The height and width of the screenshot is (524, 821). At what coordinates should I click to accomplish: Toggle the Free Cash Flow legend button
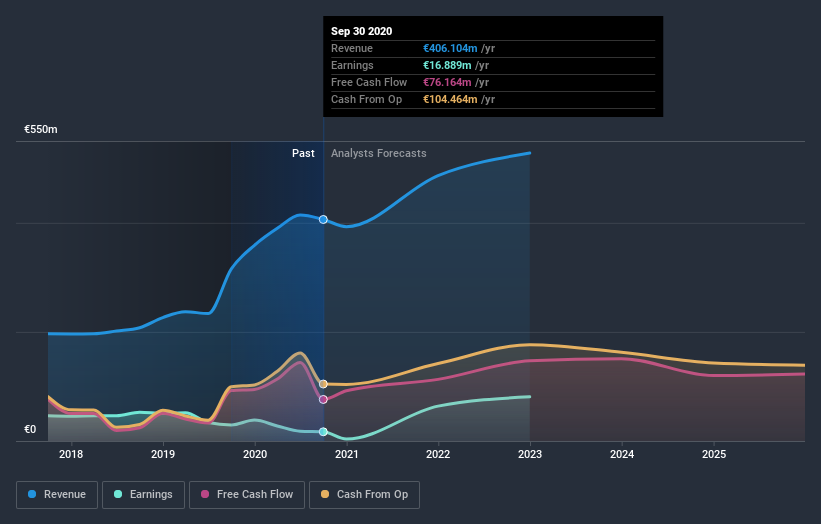[x=247, y=495]
